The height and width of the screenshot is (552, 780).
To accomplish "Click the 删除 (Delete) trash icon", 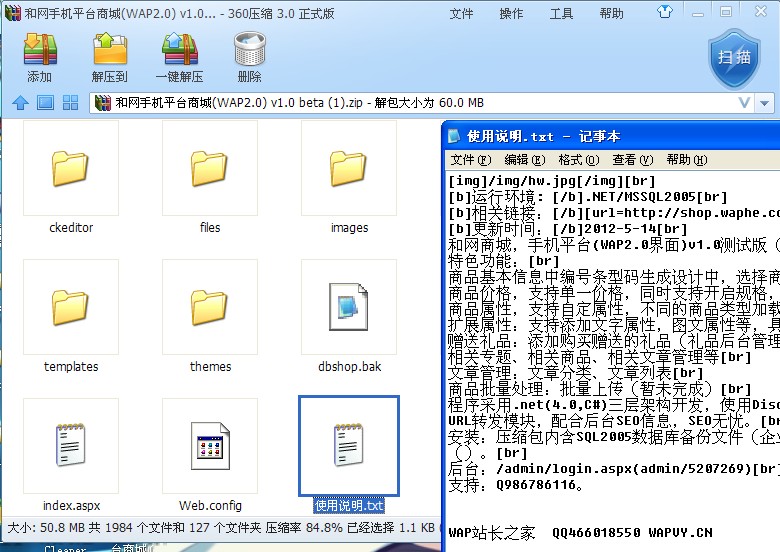I will click(x=250, y=50).
